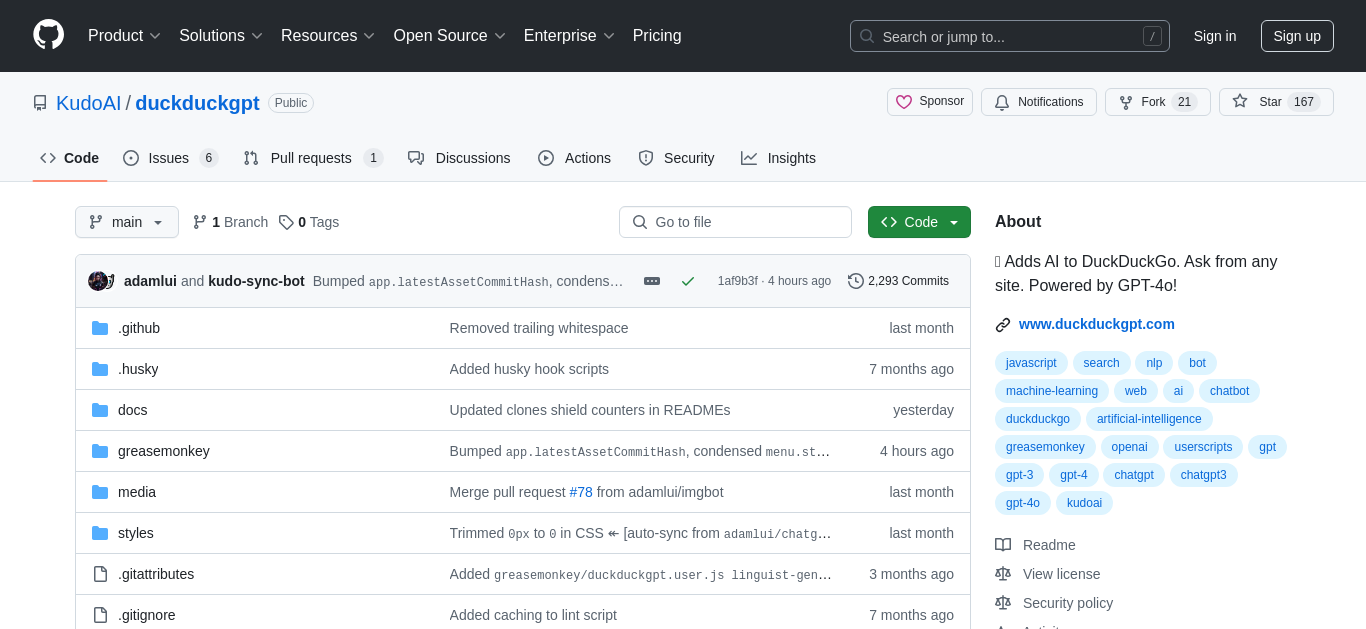This screenshot has height=629, width=1366.
Task: Open the Product menu dropdown
Action: [124, 36]
